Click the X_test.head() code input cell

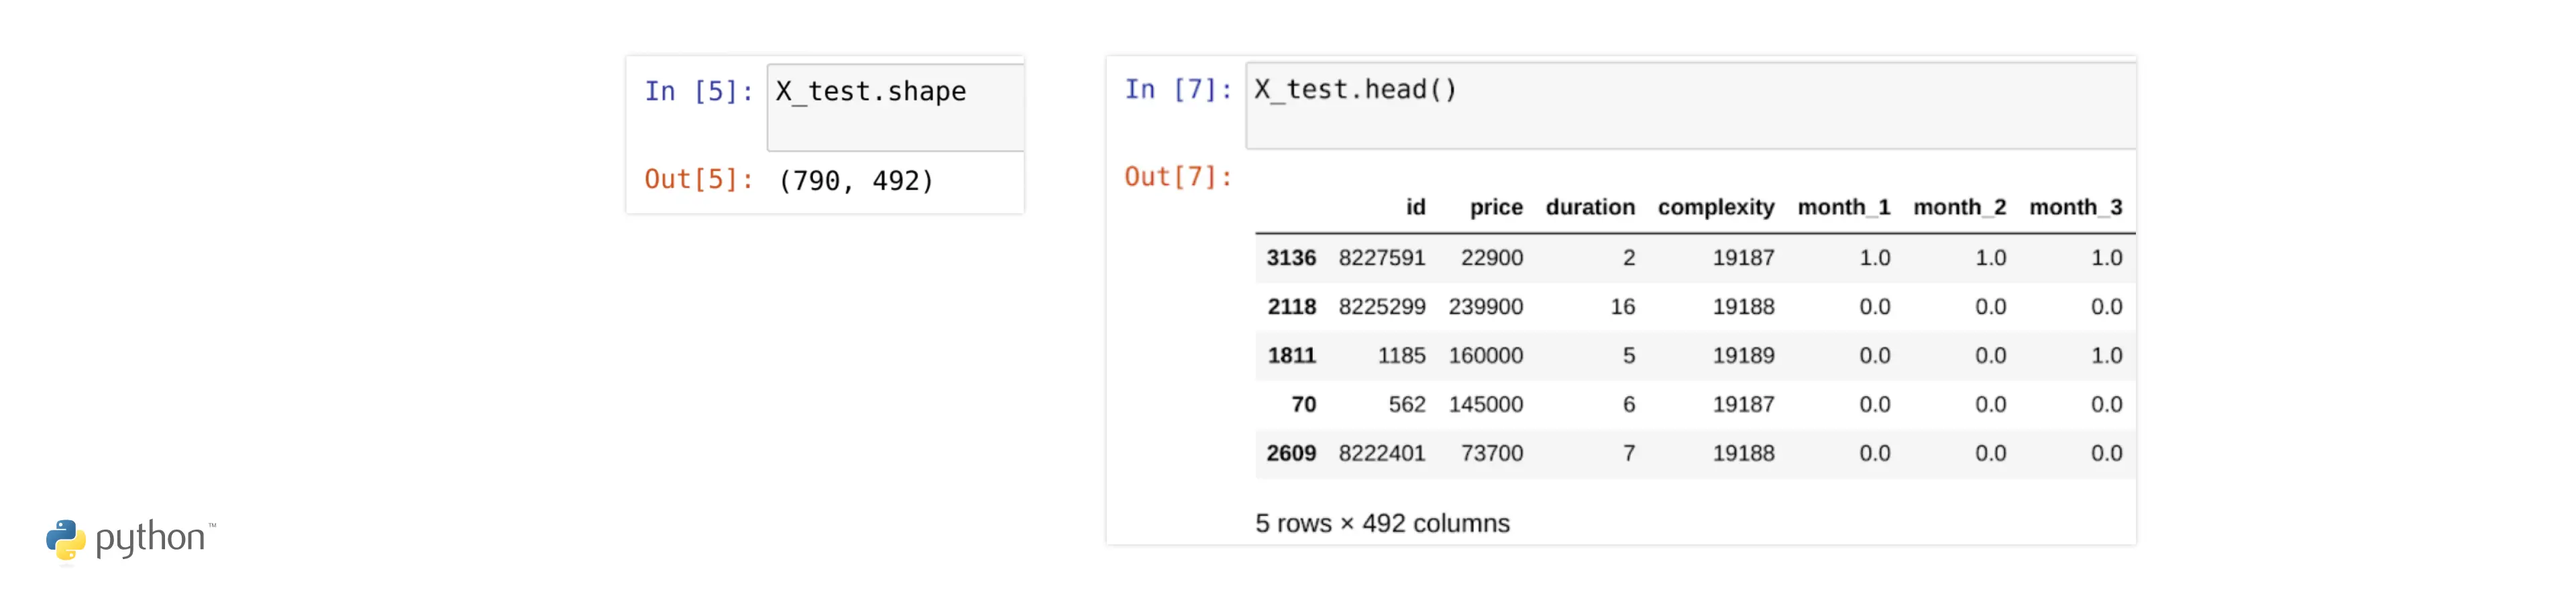1691,106
